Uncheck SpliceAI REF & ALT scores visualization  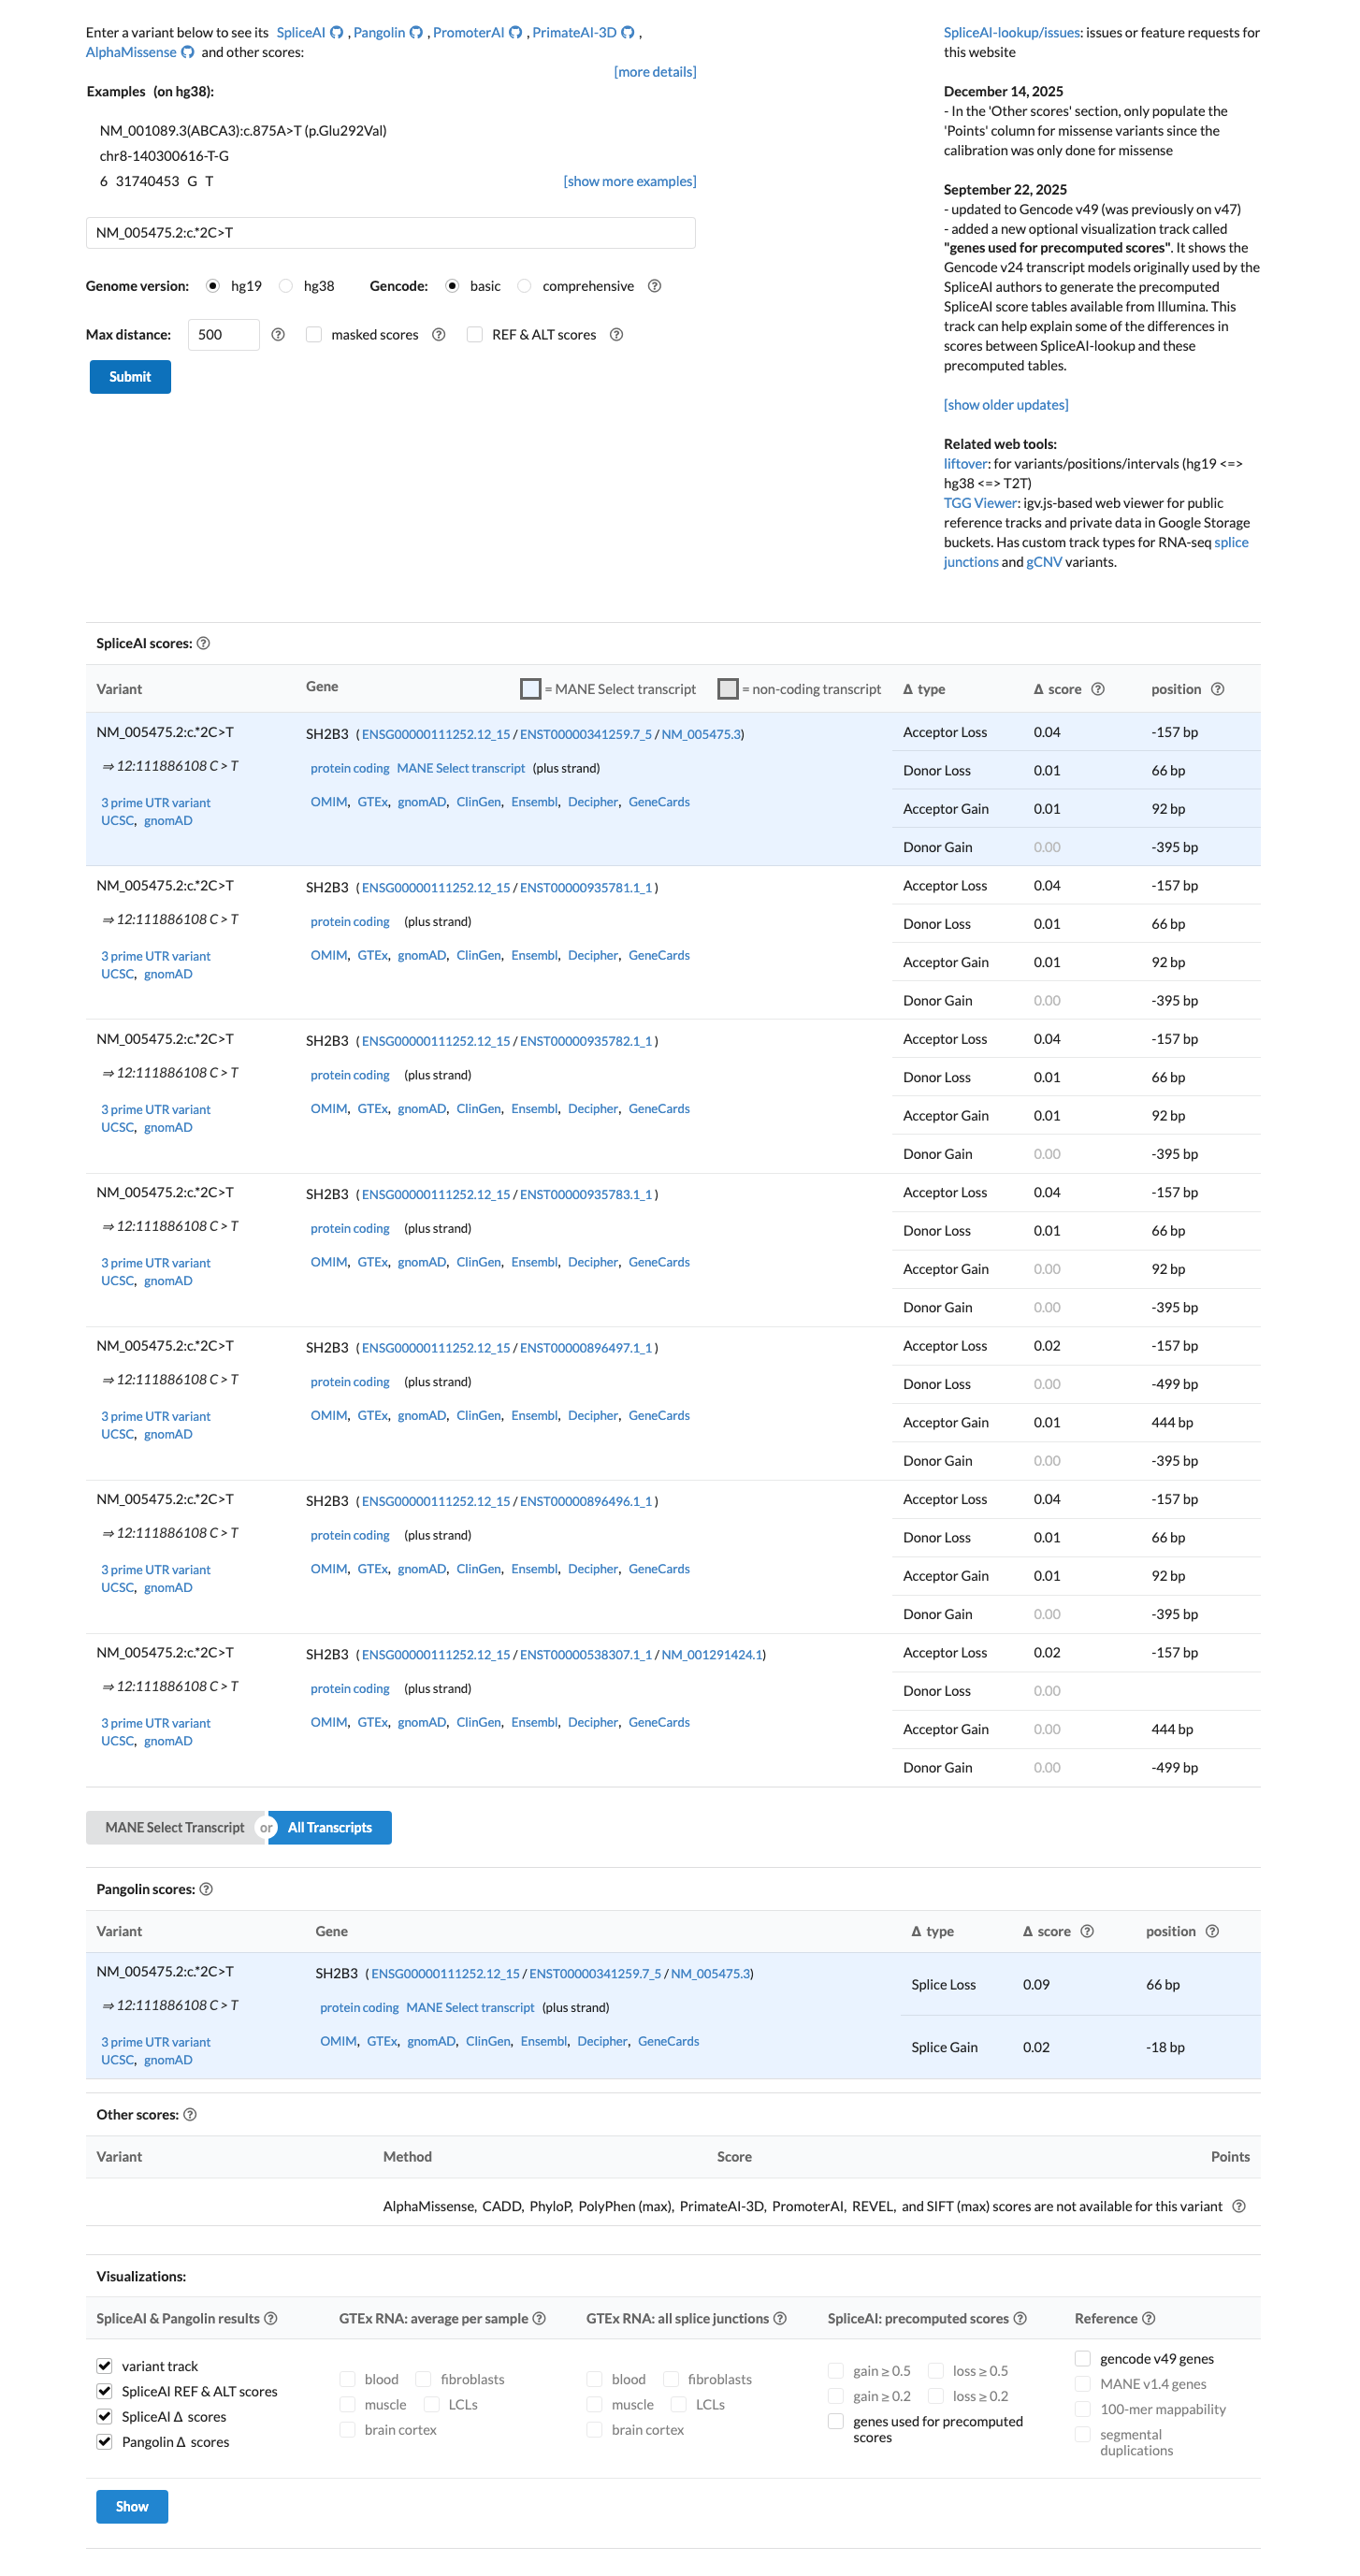[104, 2390]
